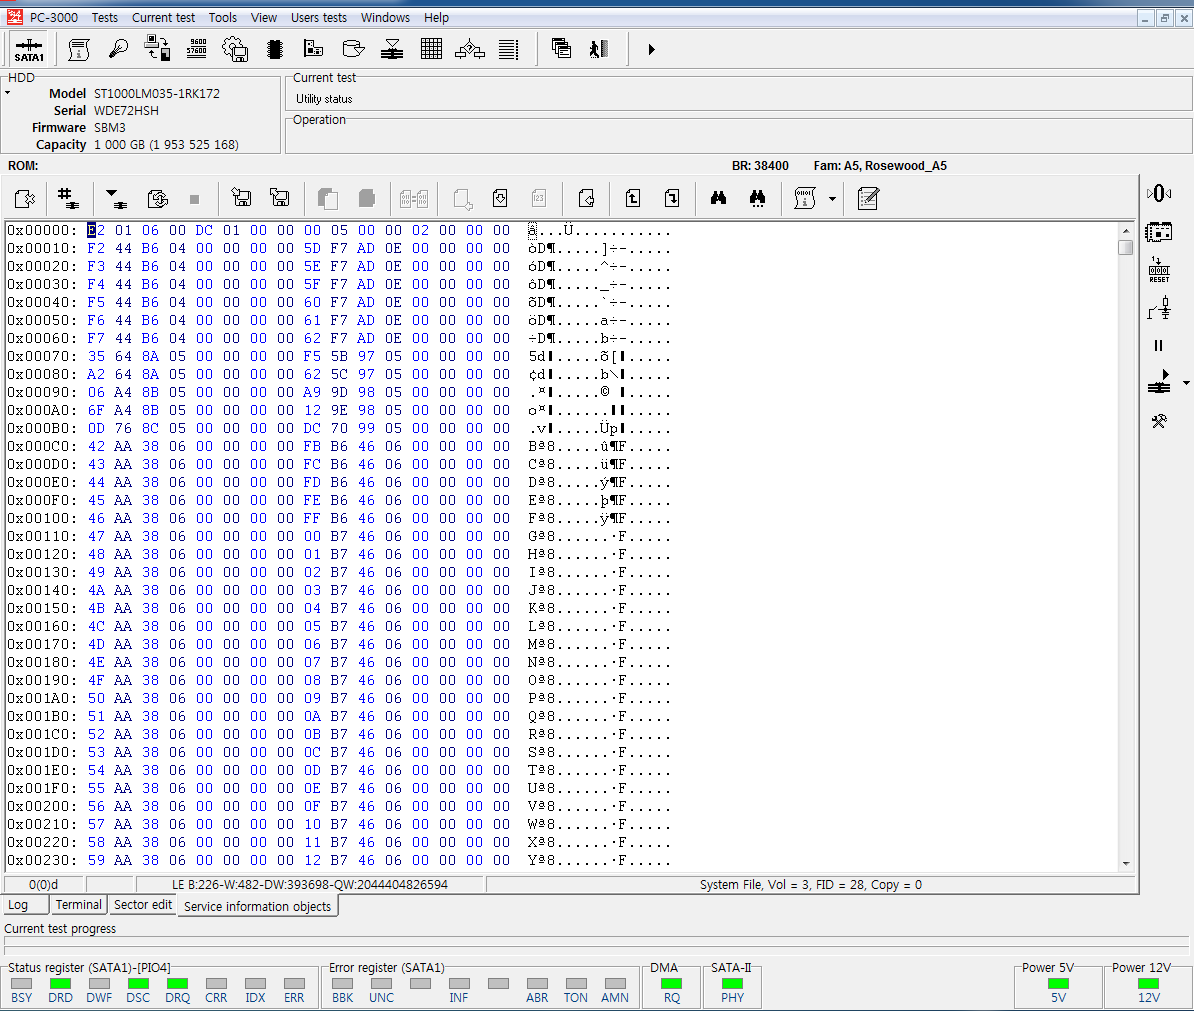Click the RESET counter icon
1194x1011 pixels.
(1159, 270)
